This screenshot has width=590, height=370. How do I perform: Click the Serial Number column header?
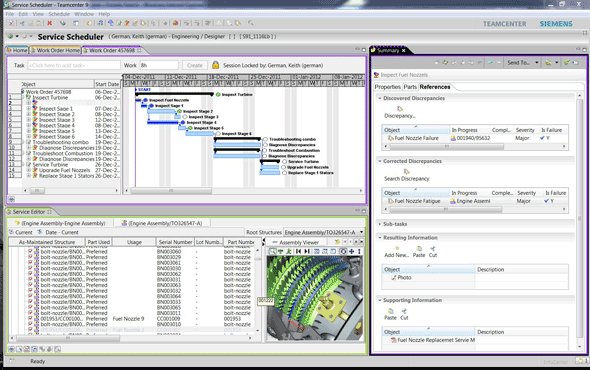coord(175,242)
